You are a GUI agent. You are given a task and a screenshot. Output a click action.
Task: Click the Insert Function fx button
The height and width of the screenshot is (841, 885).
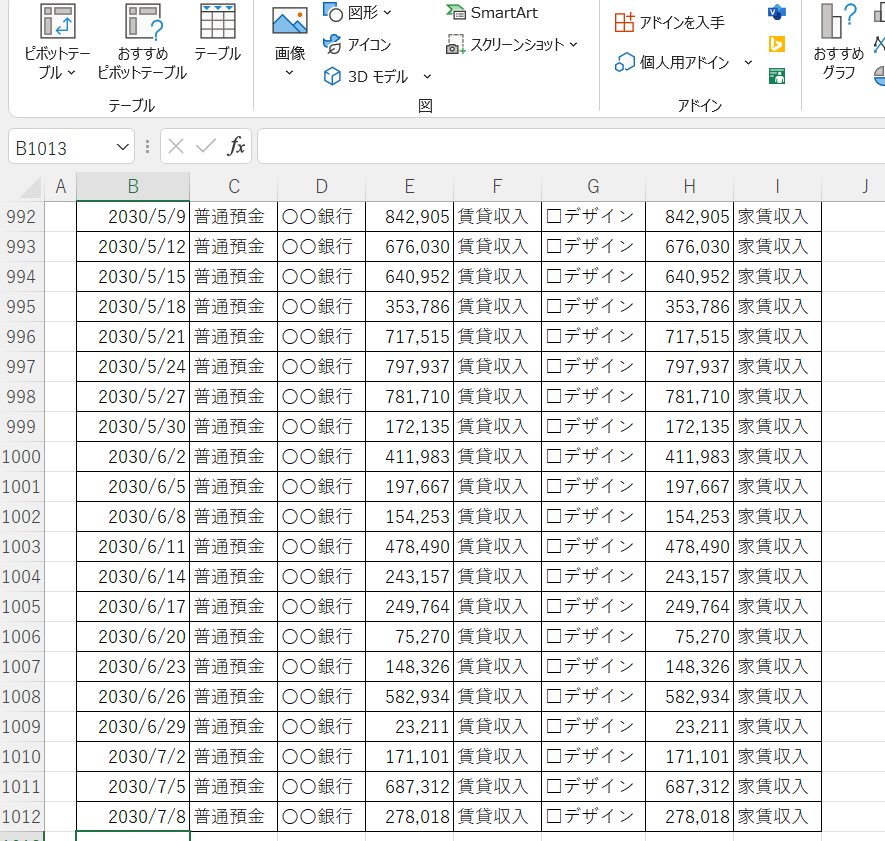pos(236,147)
